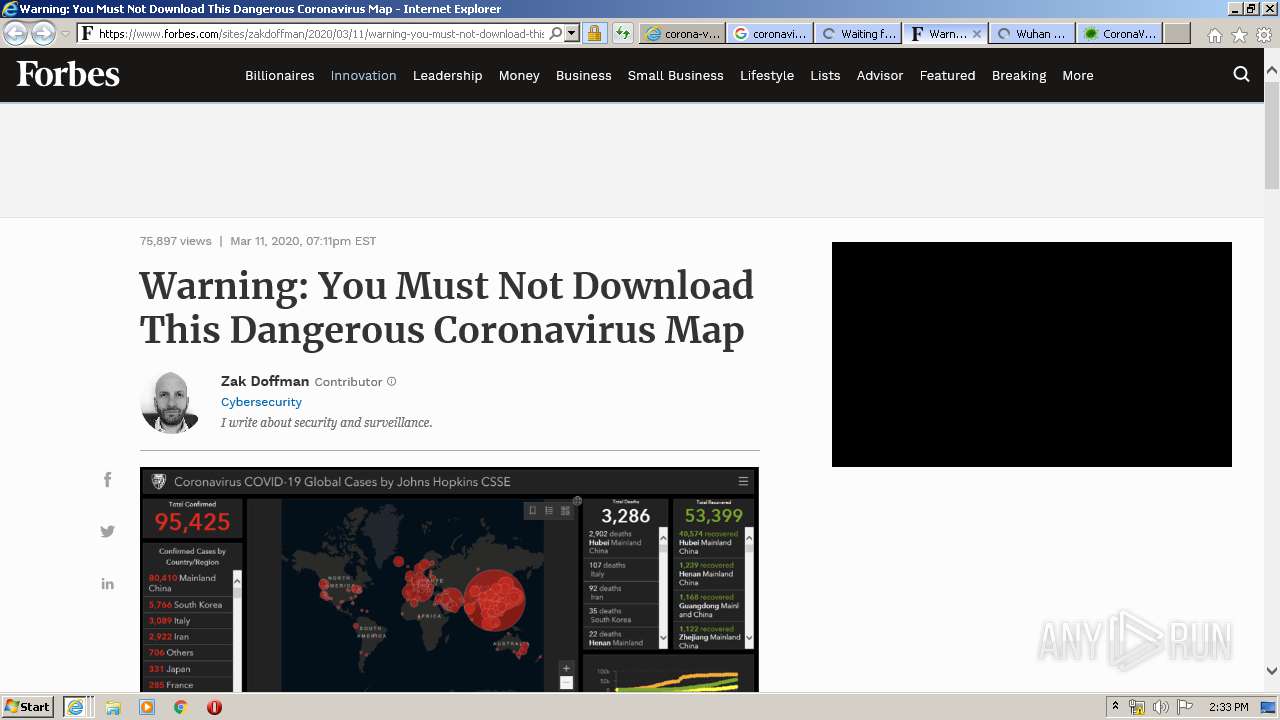The image size is (1280, 720).
Task: Open the IE Tools gear icon
Action: click(1264, 35)
